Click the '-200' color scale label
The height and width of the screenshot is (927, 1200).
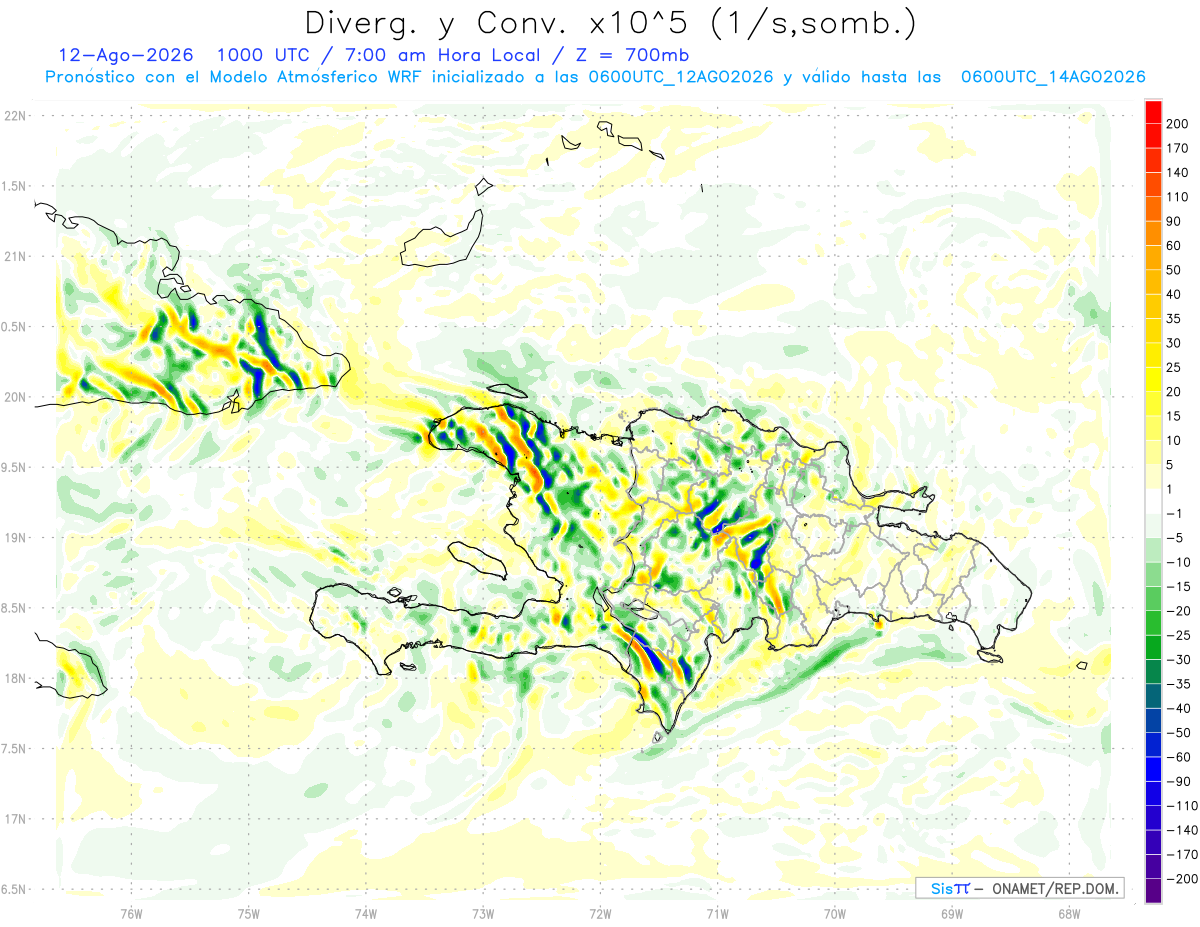(1181, 879)
